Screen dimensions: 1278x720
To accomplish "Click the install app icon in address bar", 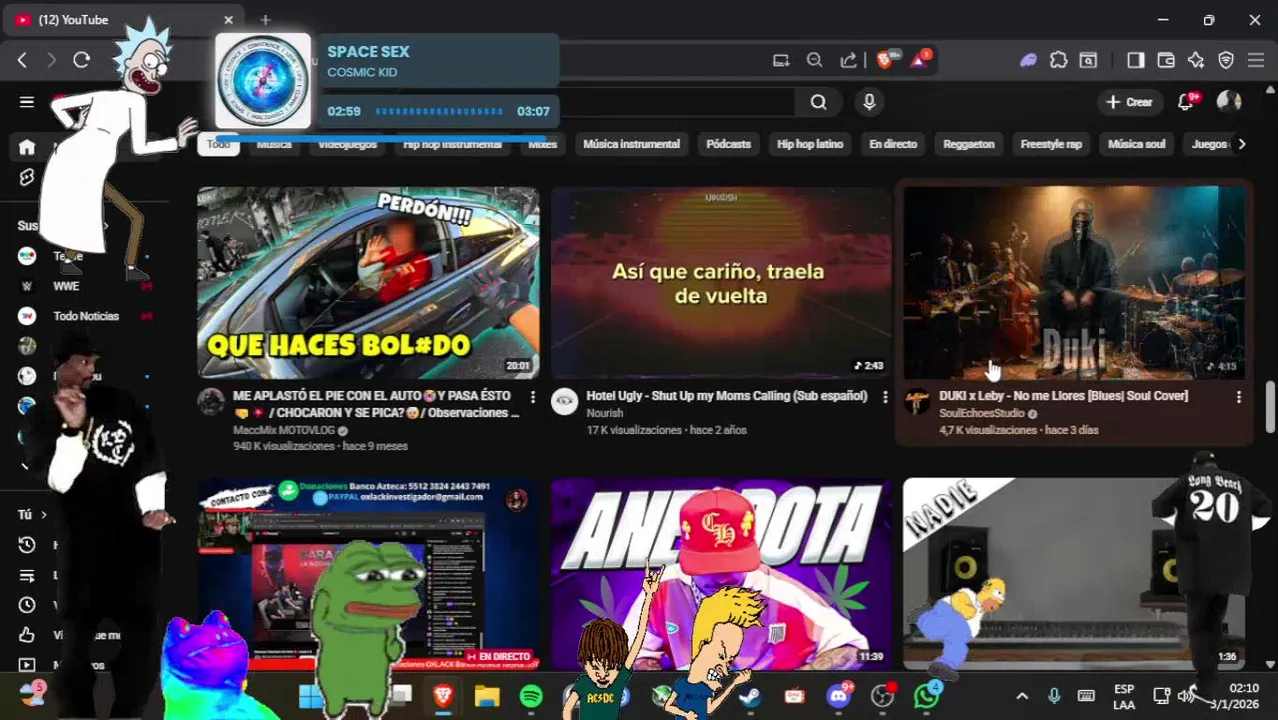I will 781,60.
